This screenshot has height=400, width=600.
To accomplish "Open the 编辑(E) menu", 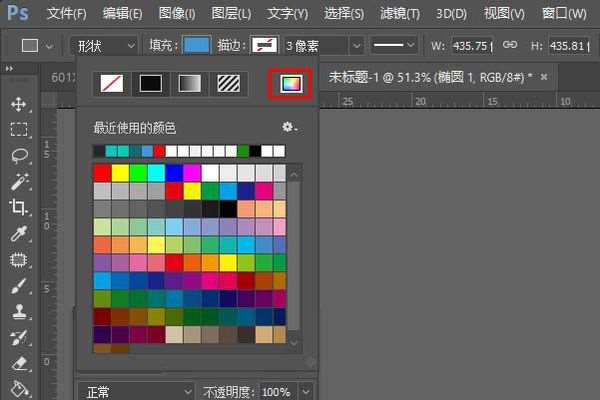I will [122, 14].
